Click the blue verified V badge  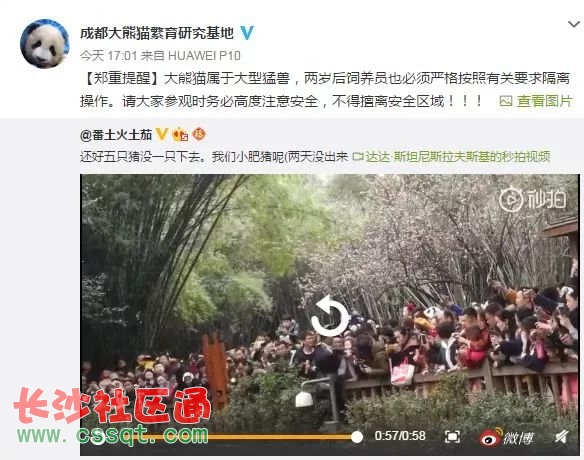(247, 33)
